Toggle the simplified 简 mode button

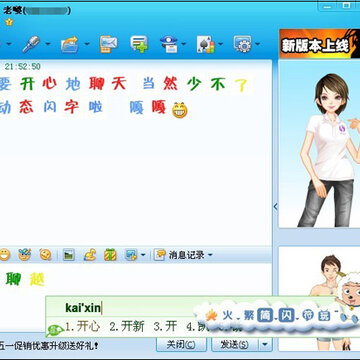(264, 315)
